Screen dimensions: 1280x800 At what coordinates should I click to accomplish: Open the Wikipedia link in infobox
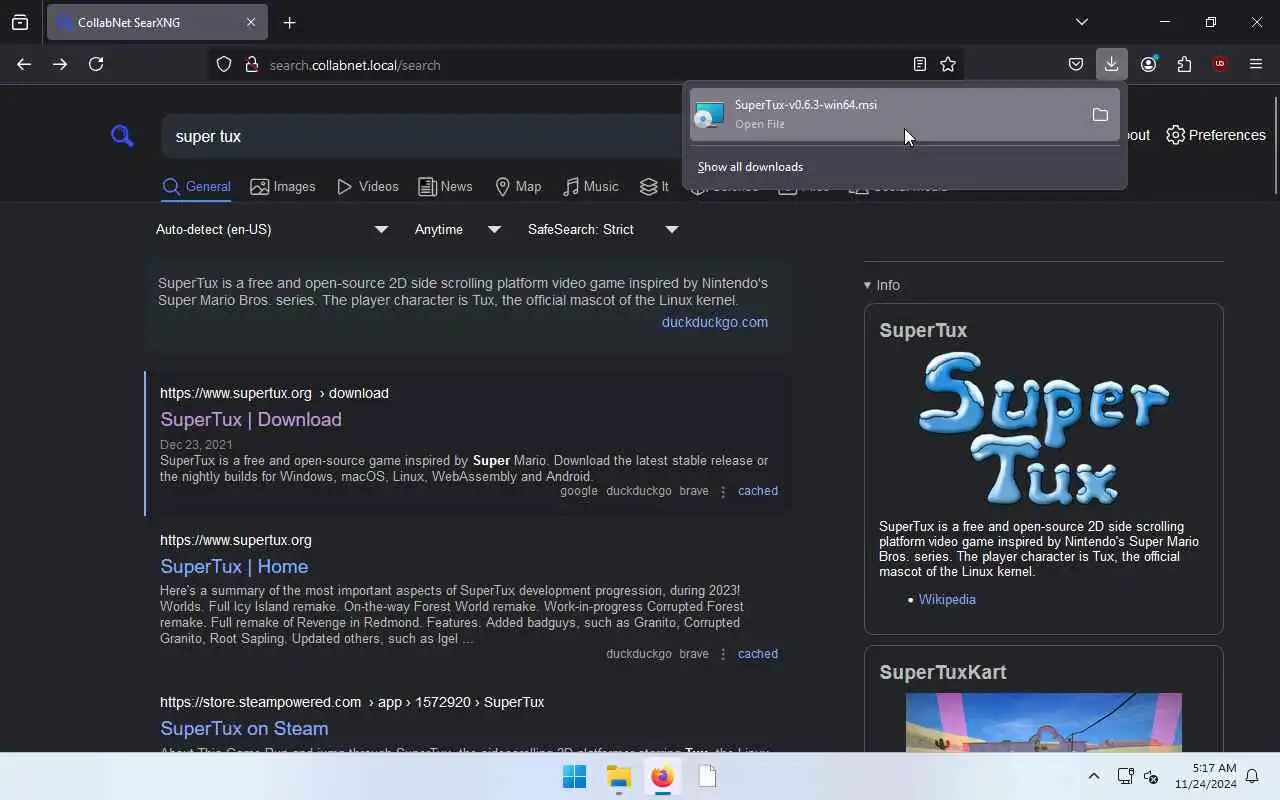pyautogui.click(x=947, y=599)
